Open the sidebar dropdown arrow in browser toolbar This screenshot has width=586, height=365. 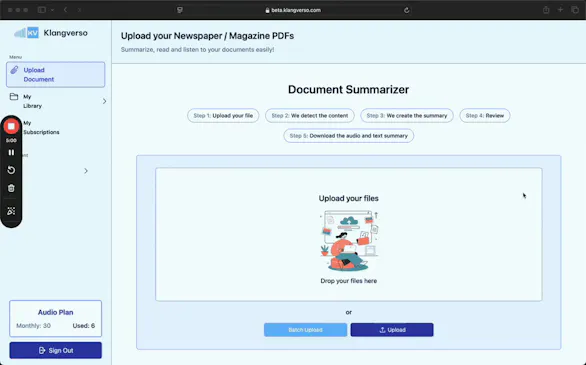52,10
